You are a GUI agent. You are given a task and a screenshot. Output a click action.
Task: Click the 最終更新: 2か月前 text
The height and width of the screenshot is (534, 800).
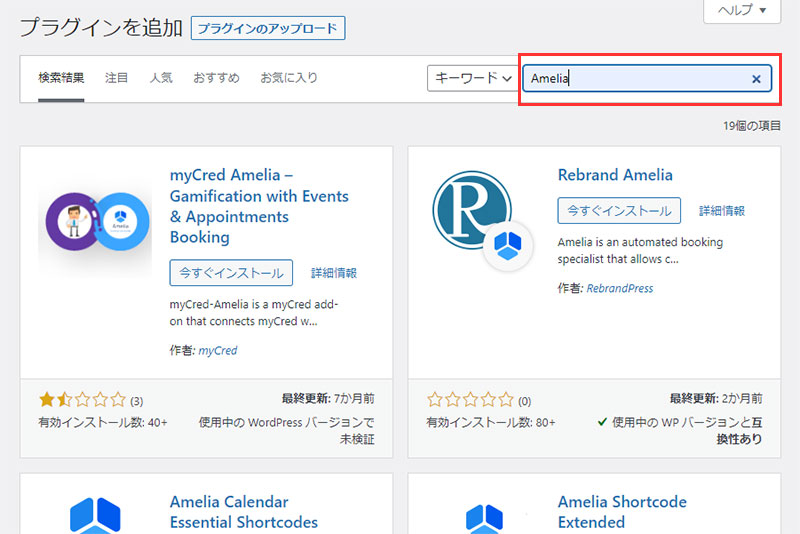[716, 398]
